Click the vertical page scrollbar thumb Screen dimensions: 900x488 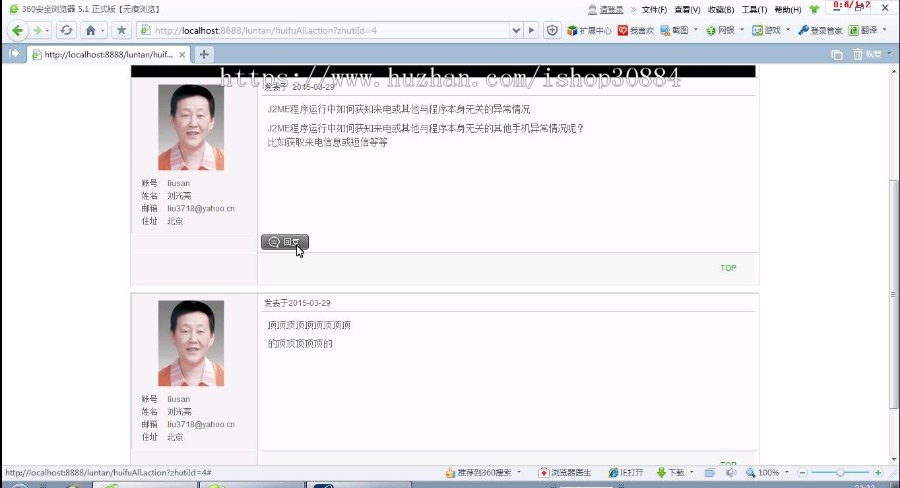893,294
